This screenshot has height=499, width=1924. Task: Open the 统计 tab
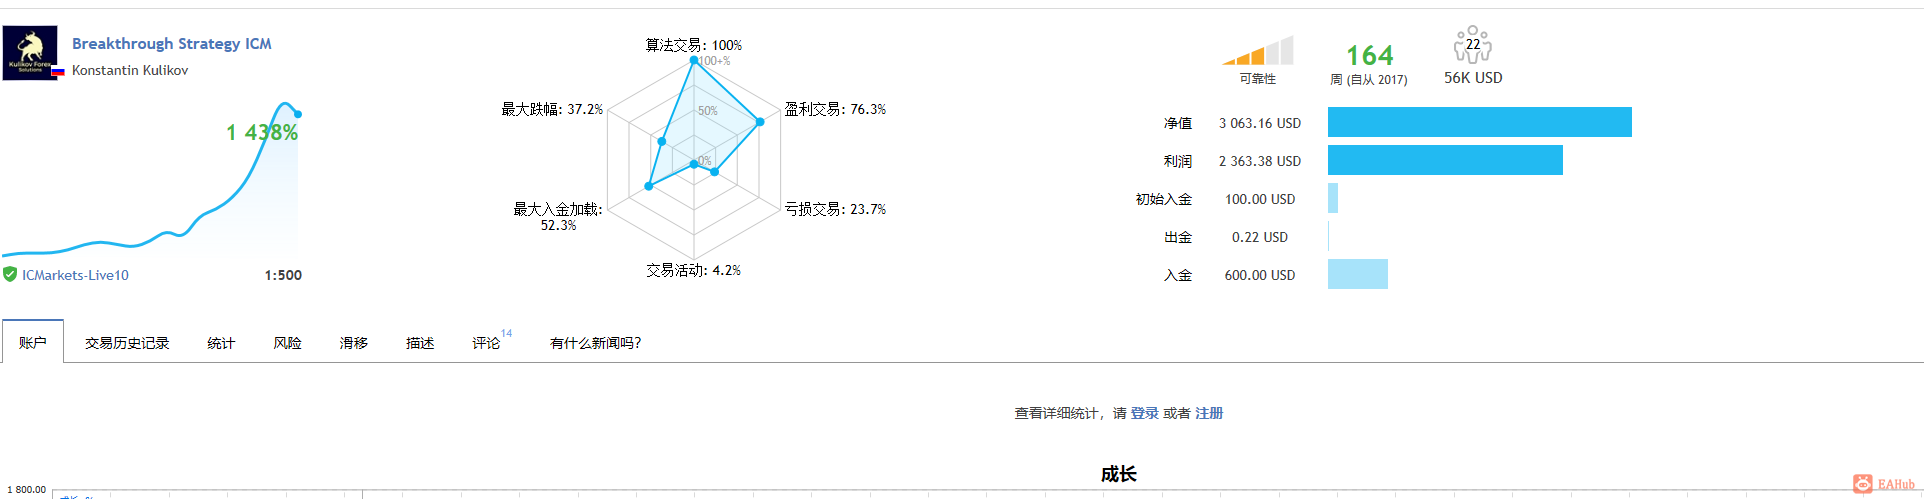(x=221, y=343)
